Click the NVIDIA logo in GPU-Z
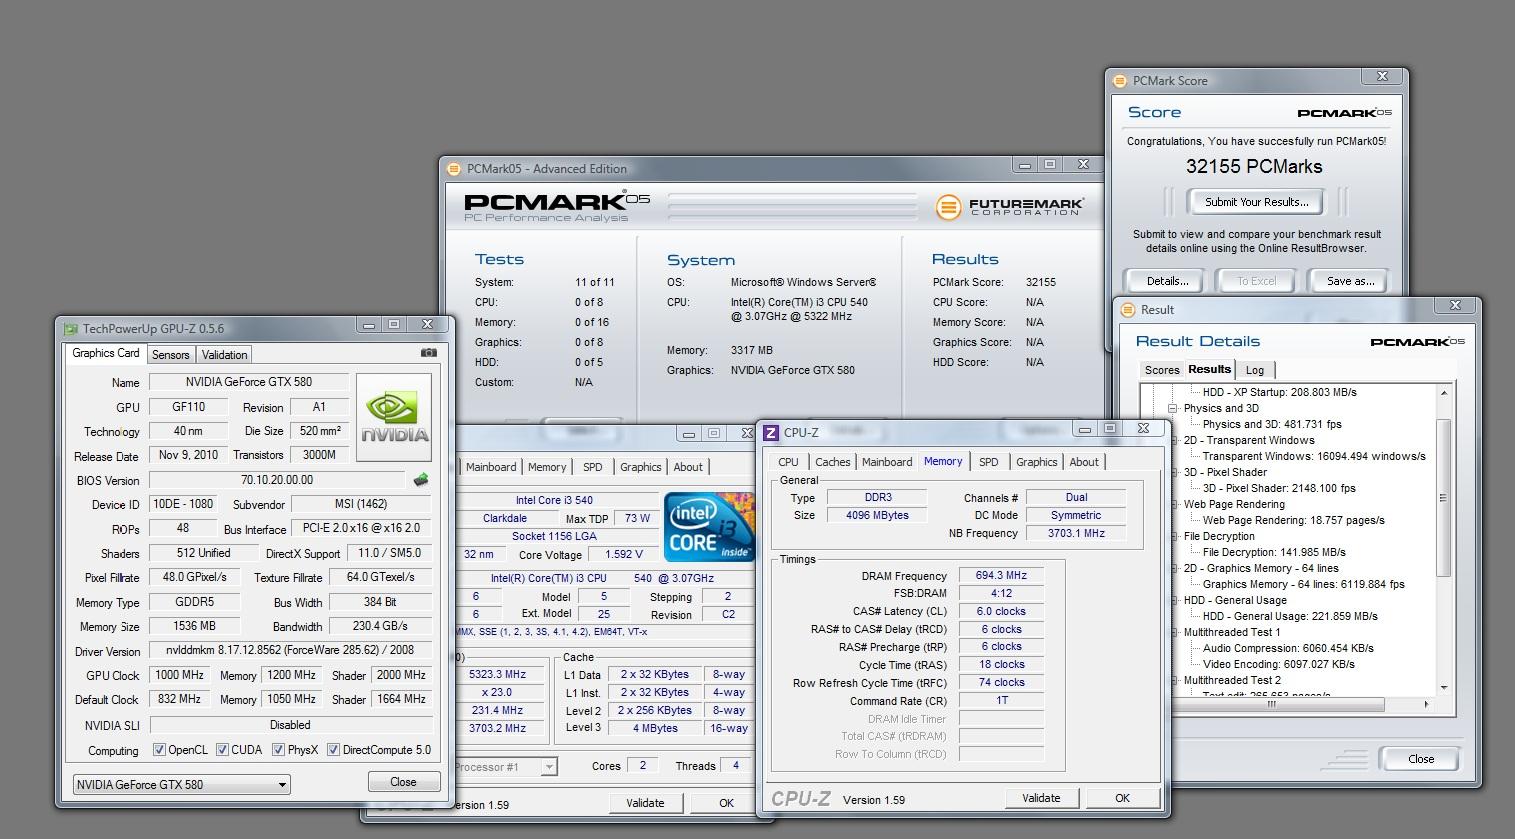 click(394, 417)
